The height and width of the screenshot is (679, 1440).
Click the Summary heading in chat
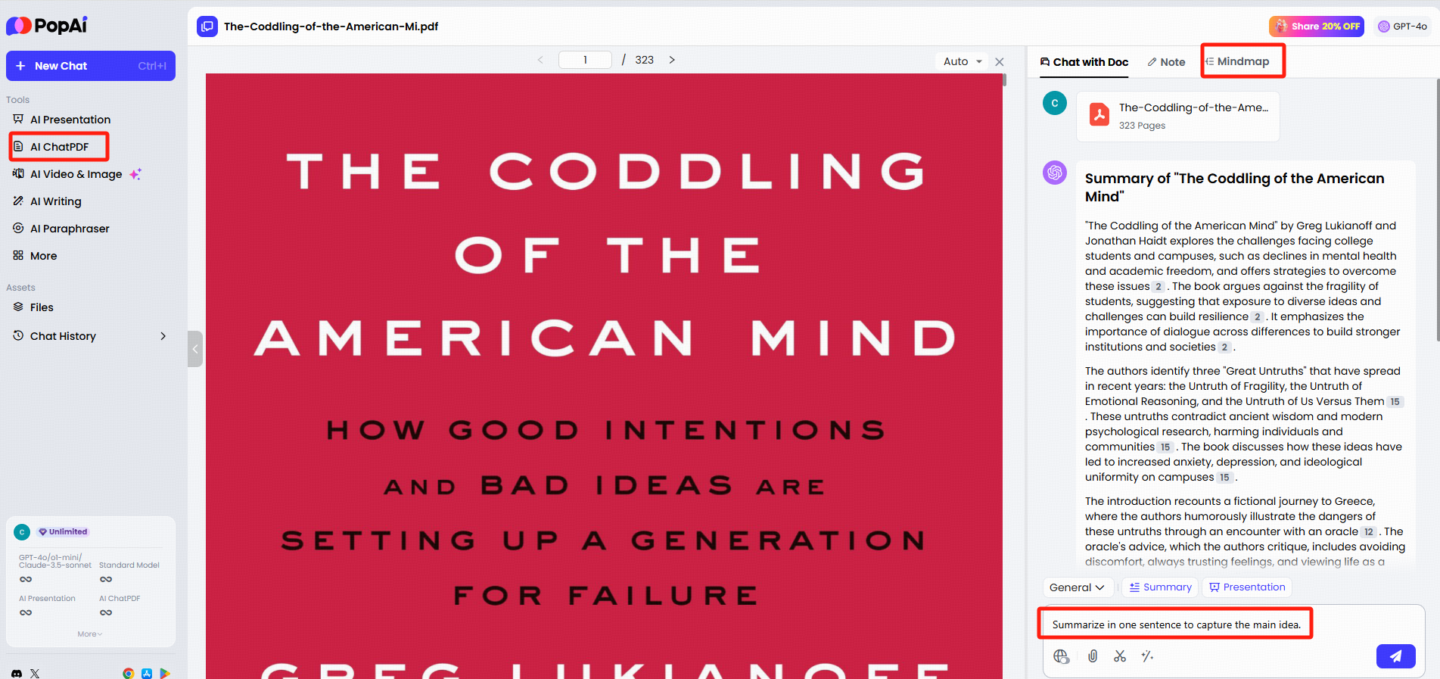(1234, 187)
